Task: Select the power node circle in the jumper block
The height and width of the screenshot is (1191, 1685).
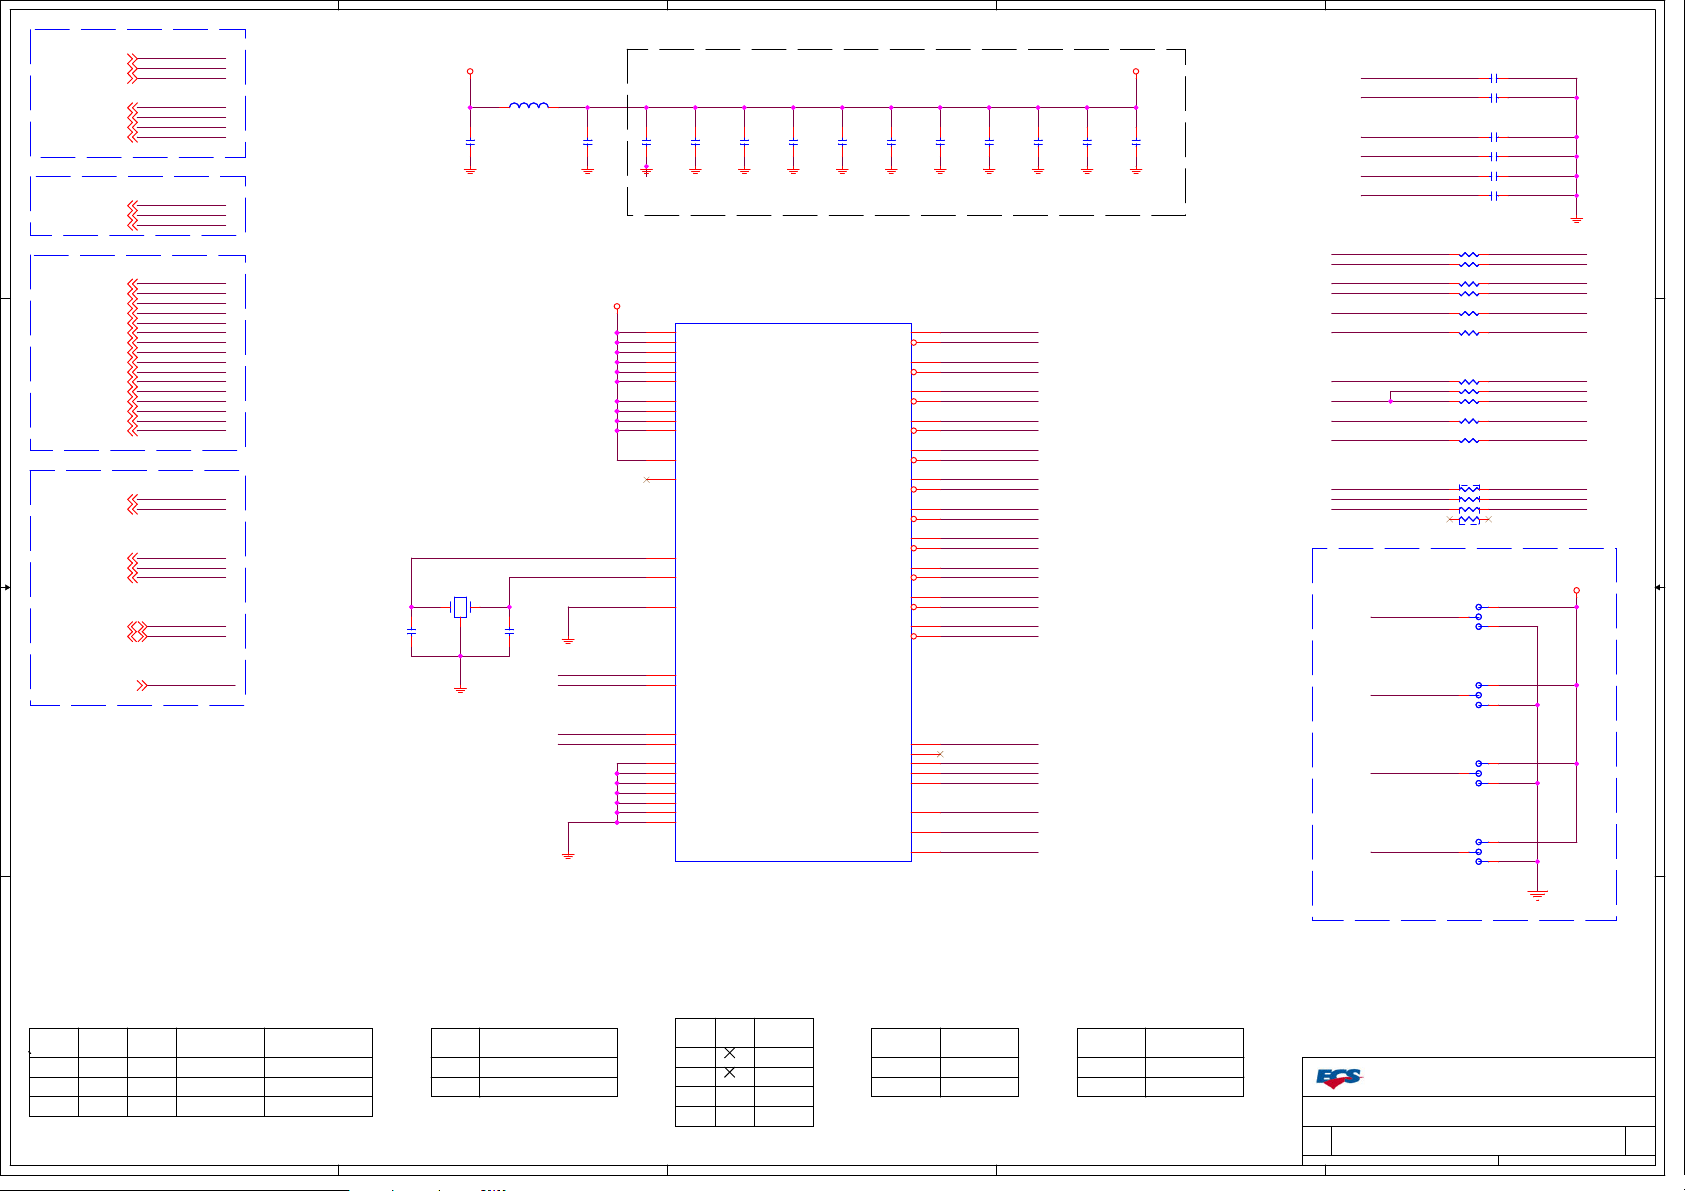Action: [x=1576, y=590]
